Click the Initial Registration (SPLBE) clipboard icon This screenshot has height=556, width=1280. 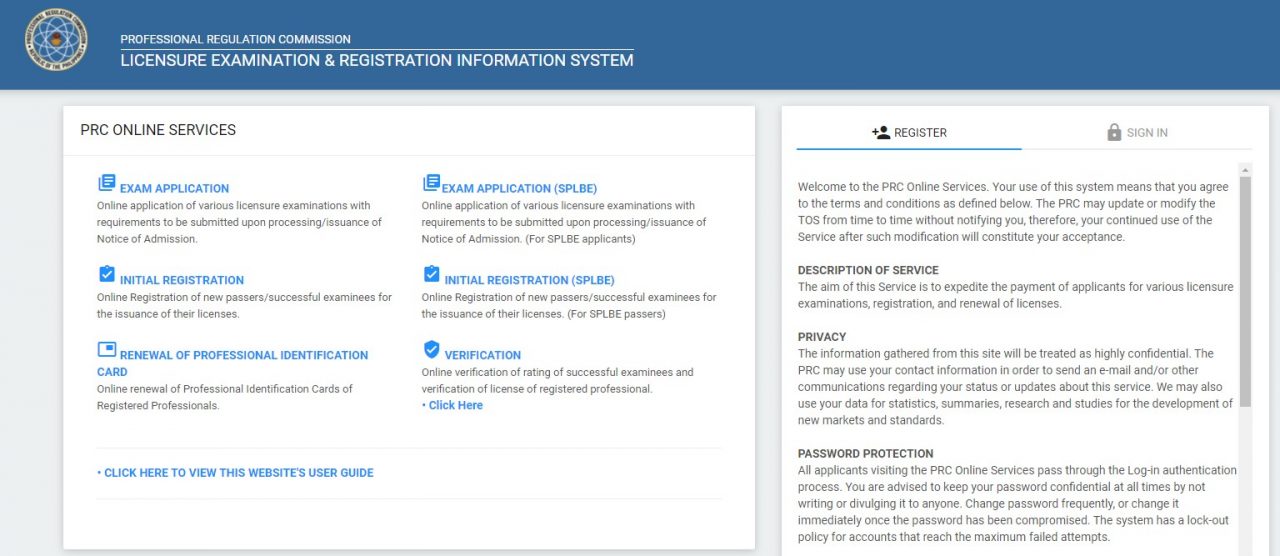pos(431,274)
